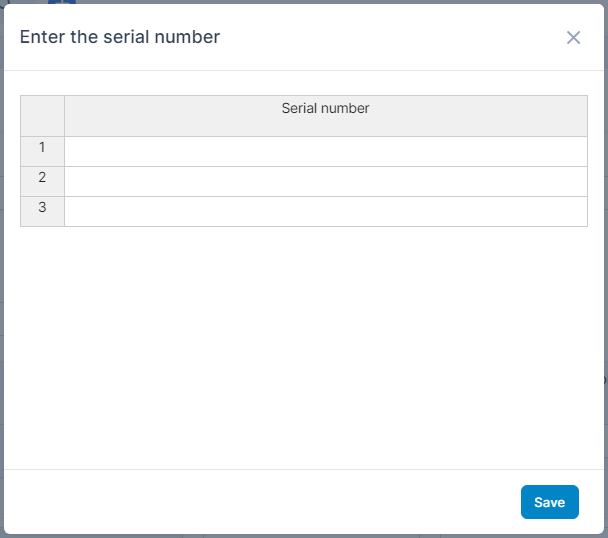Close the serial number dialog
The height and width of the screenshot is (538, 608).
click(573, 37)
